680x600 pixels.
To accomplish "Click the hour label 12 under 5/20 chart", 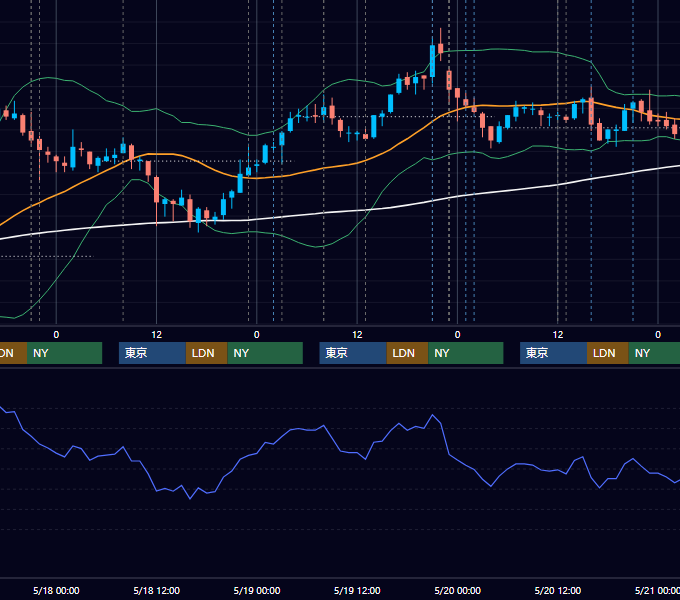I will coord(558,335).
